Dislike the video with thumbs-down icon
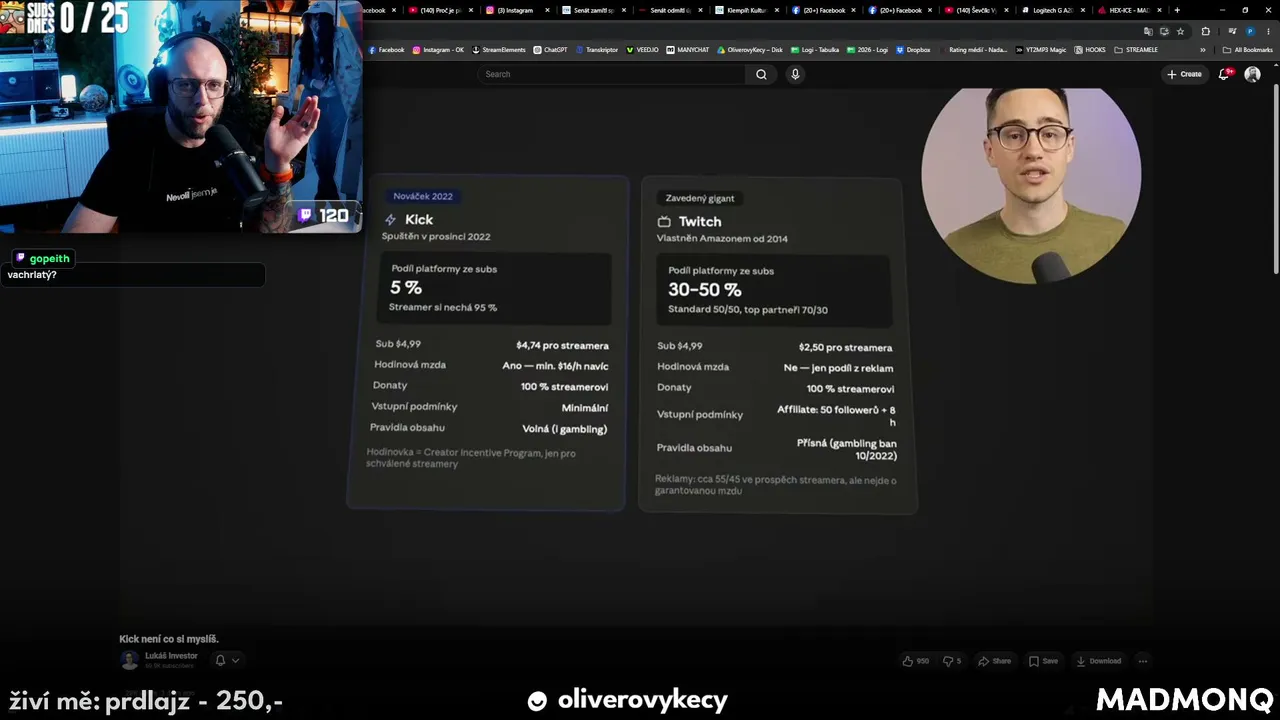1280x720 pixels. click(x=952, y=661)
